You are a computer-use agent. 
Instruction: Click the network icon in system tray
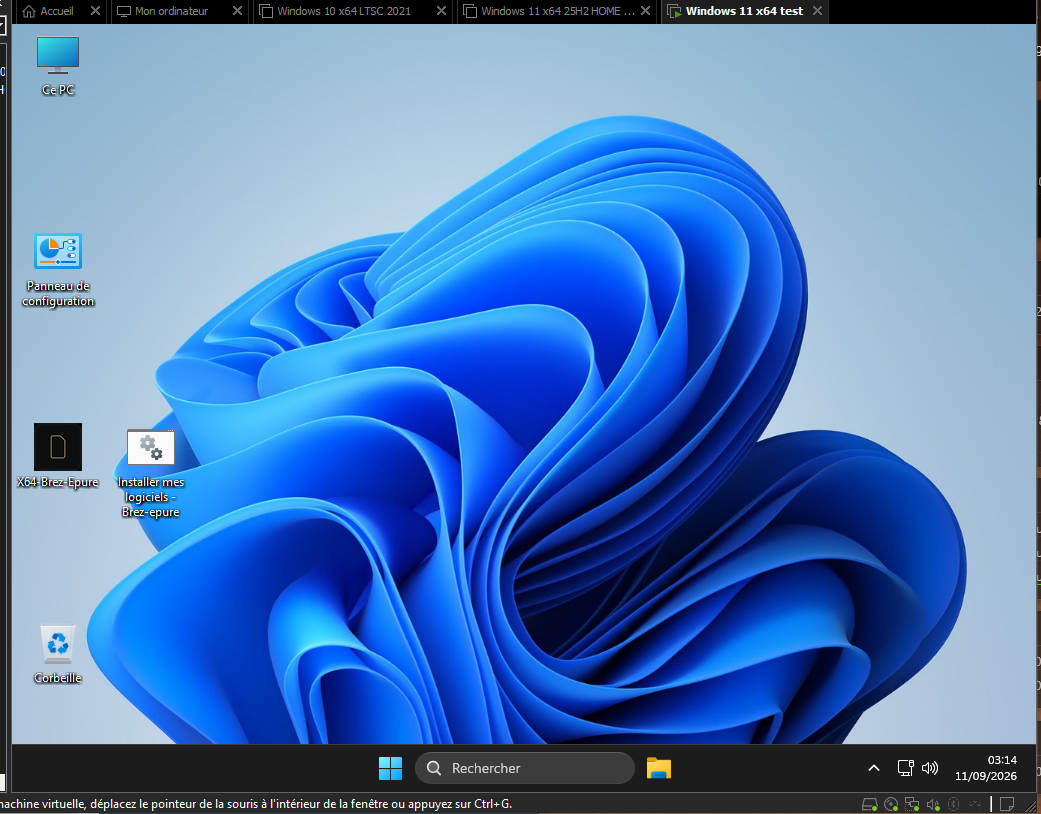coord(906,768)
